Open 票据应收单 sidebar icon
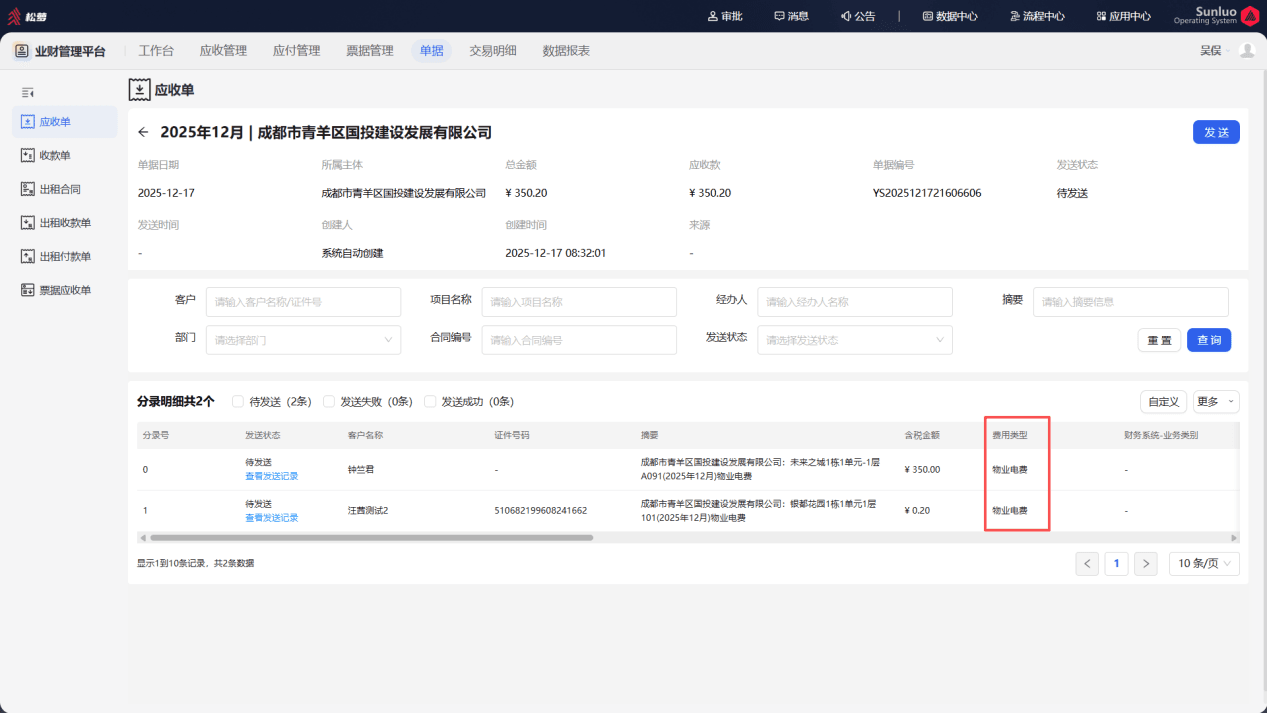 (28, 290)
